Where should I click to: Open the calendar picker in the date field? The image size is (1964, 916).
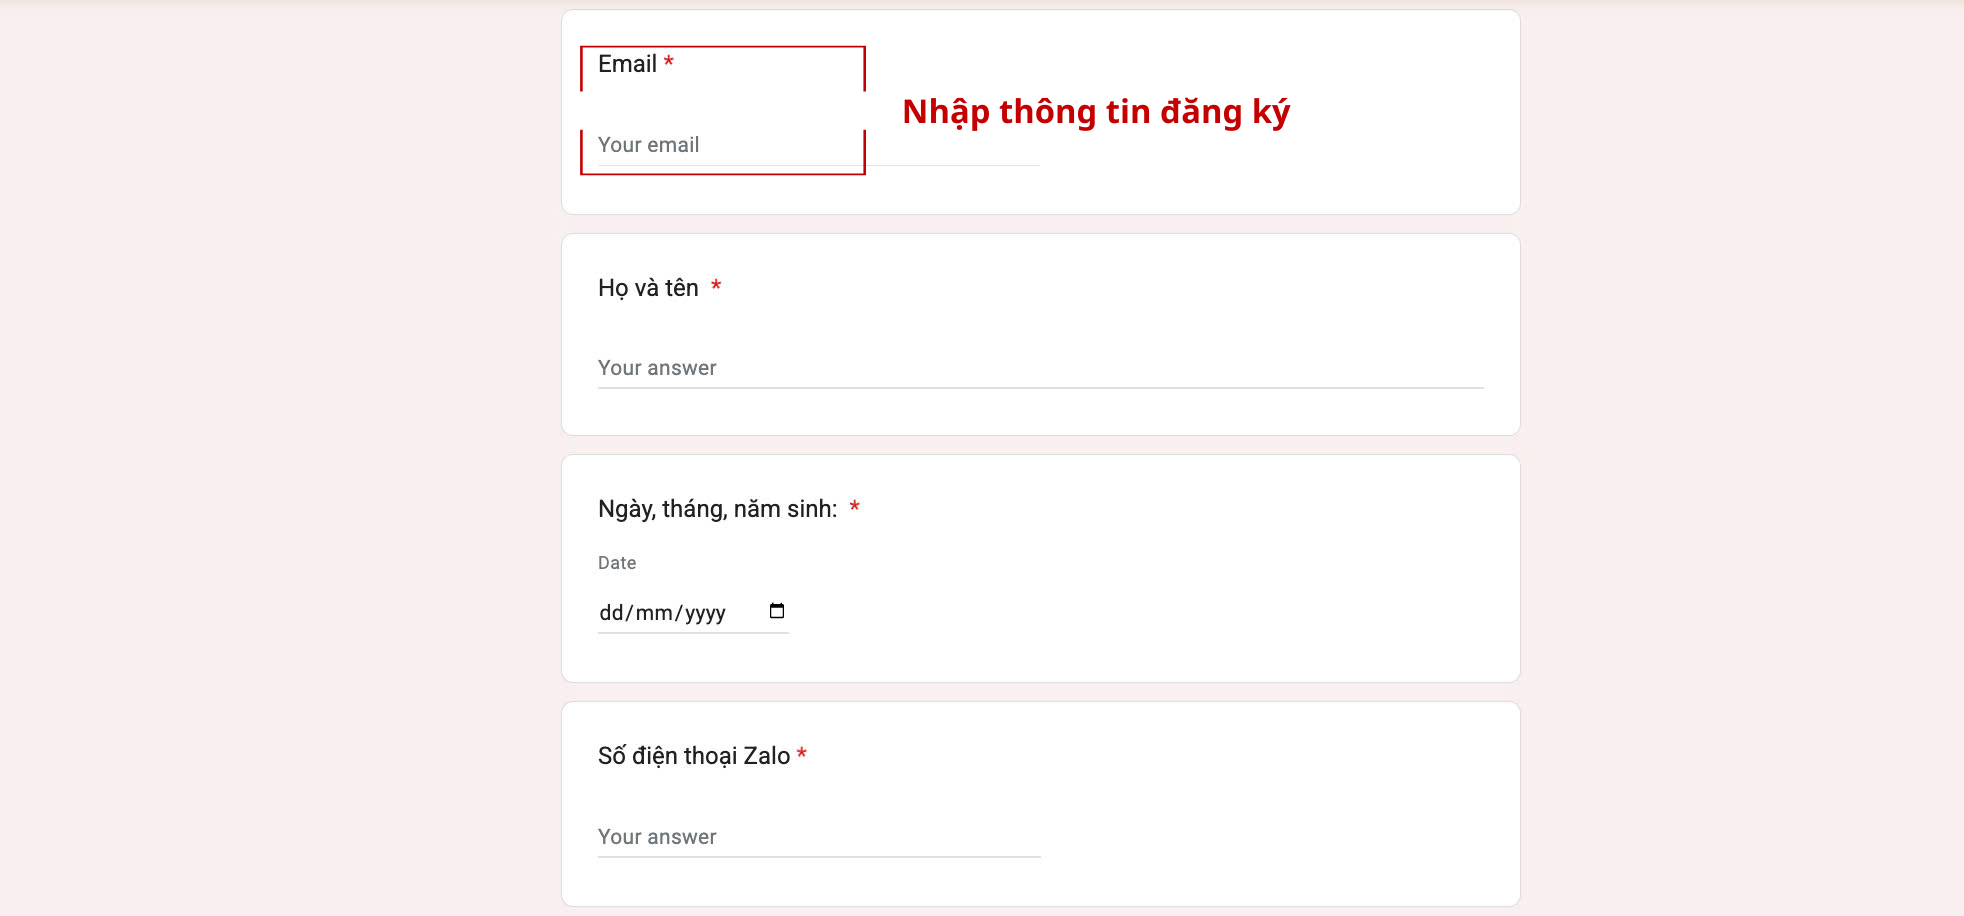pyautogui.click(x=777, y=611)
